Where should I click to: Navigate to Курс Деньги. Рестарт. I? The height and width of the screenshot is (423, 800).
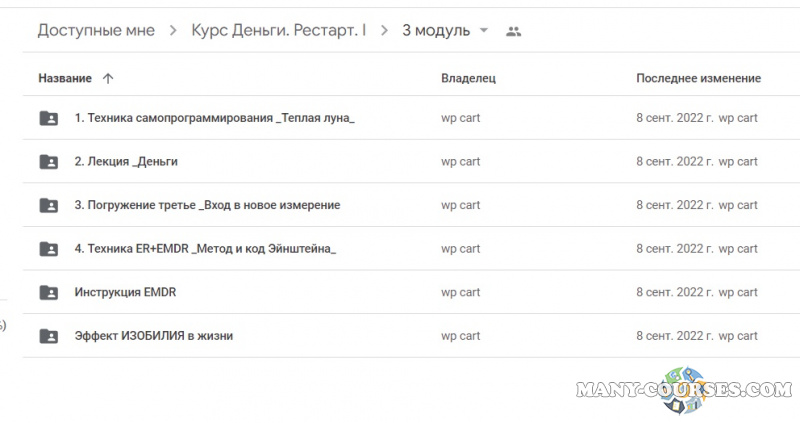(x=278, y=31)
